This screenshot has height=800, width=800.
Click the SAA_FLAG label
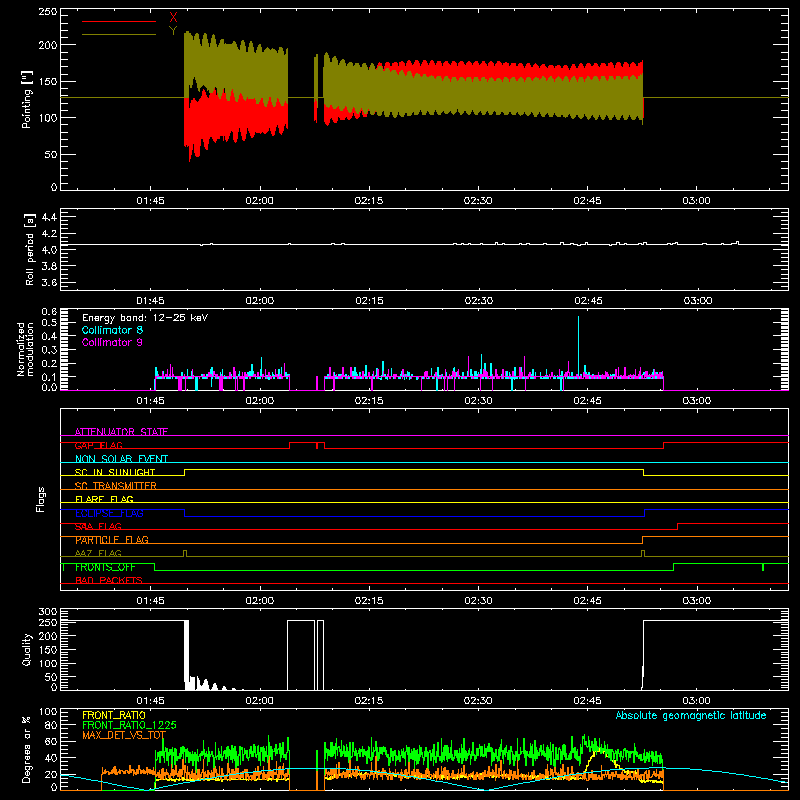point(98,527)
